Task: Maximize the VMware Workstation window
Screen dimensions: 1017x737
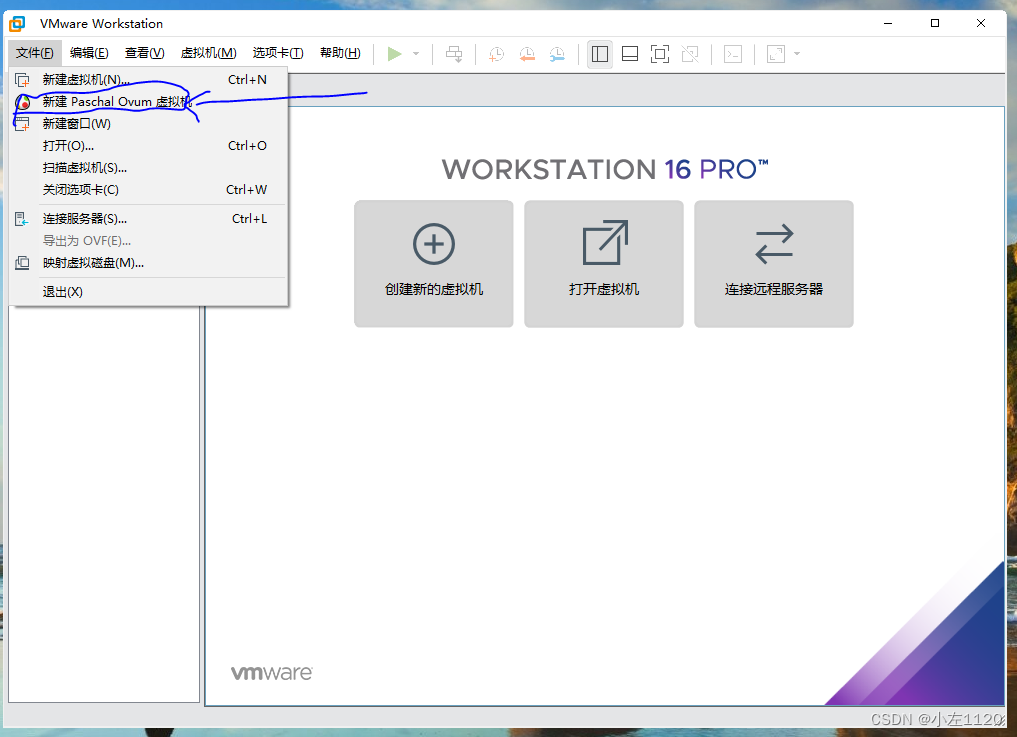Action: click(935, 23)
